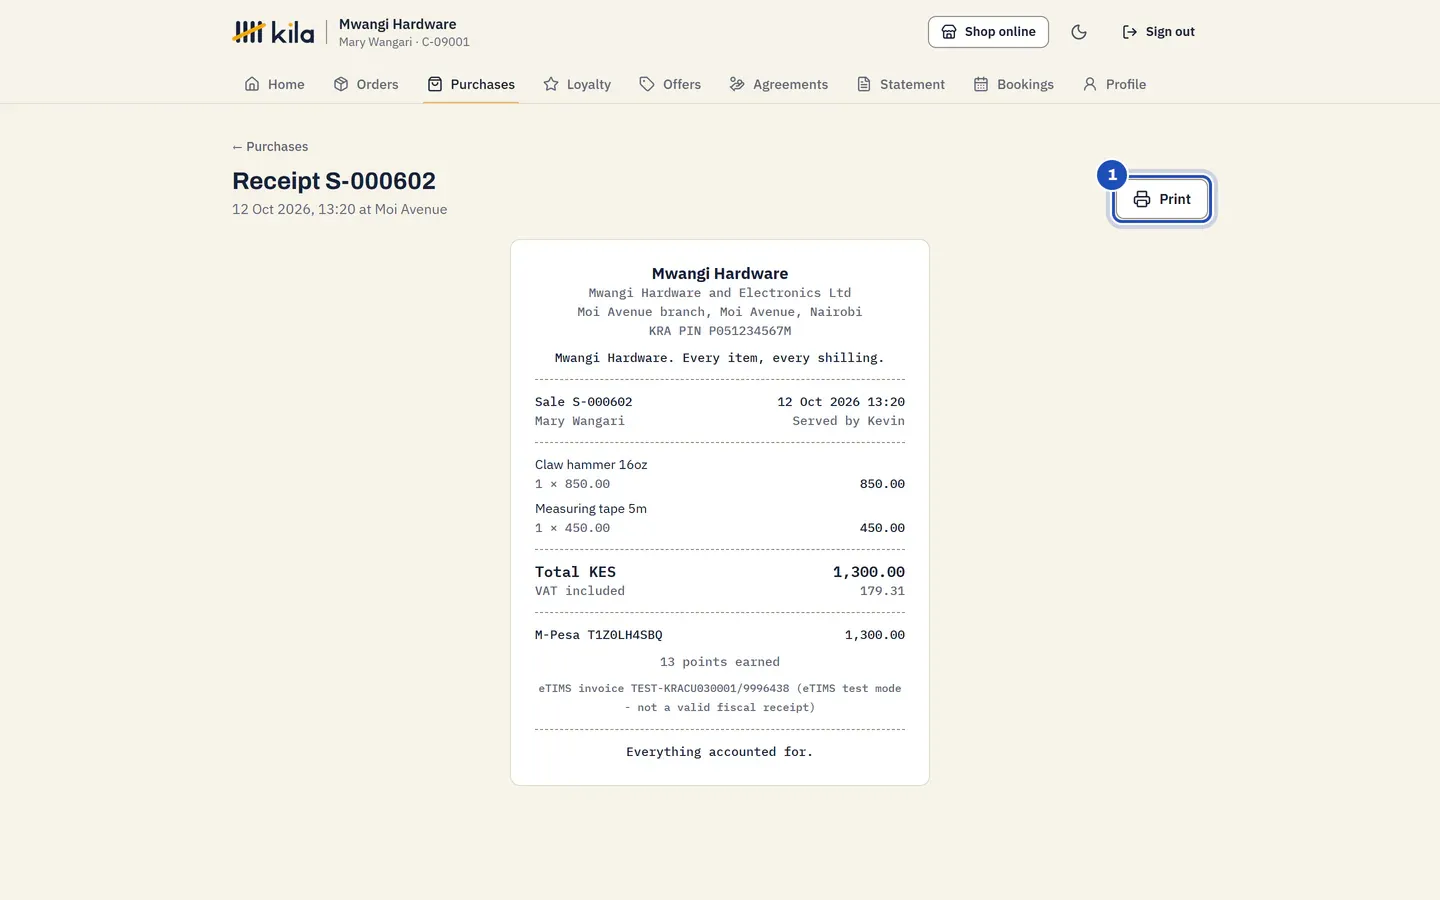1440x900 pixels.
Task: Click the Purchases bag icon
Action: (x=435, y=84)
